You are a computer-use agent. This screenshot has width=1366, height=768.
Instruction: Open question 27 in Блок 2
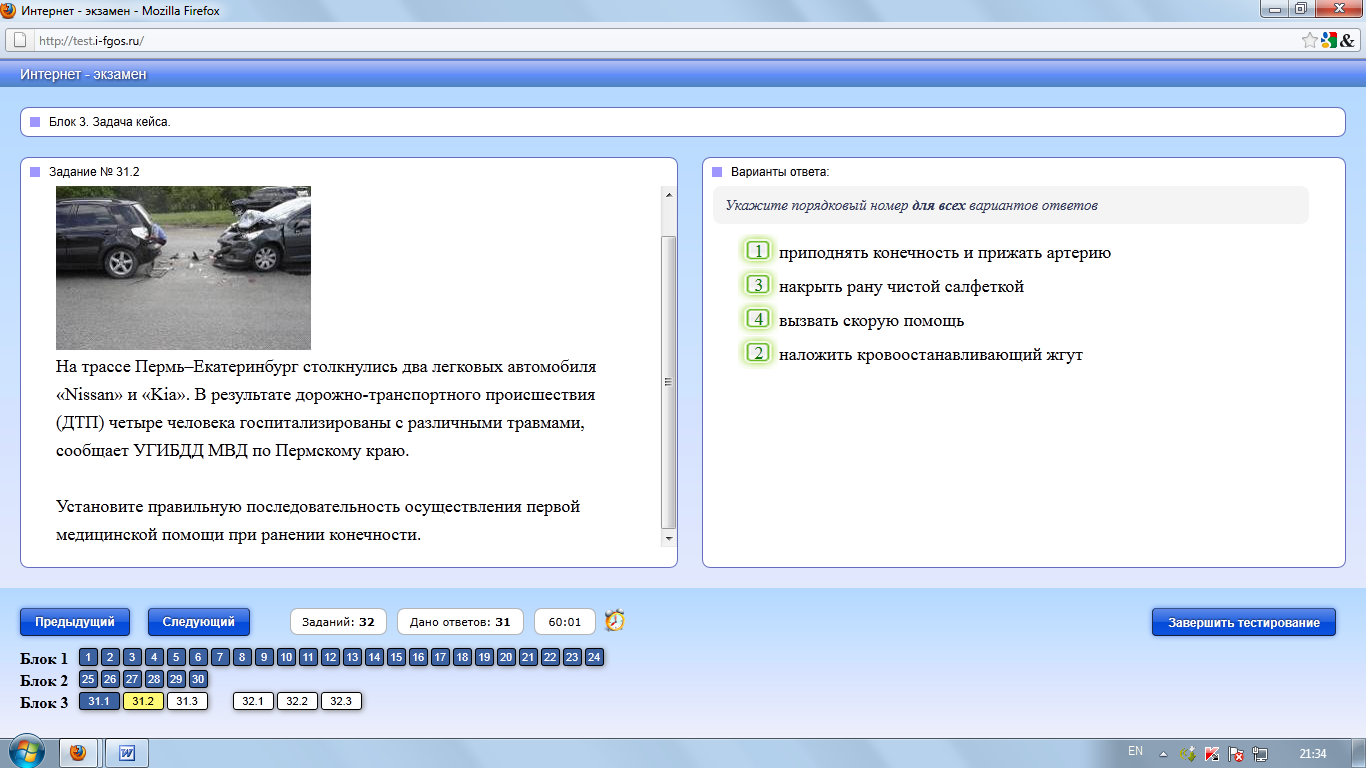click(132, 679)
